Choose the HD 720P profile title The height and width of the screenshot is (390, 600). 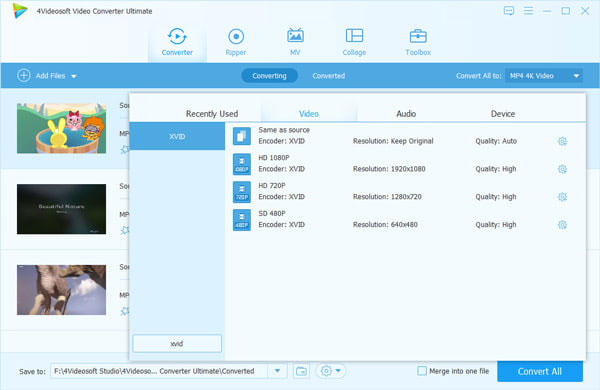point(272,186)
